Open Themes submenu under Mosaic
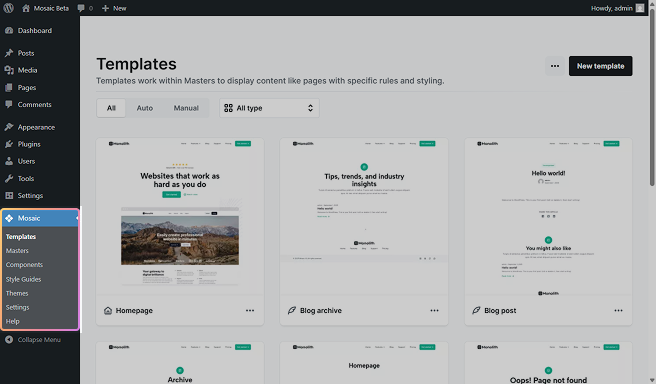Image resolution: width=656 pixels, height=384 pixels. [x=17, y=294]
